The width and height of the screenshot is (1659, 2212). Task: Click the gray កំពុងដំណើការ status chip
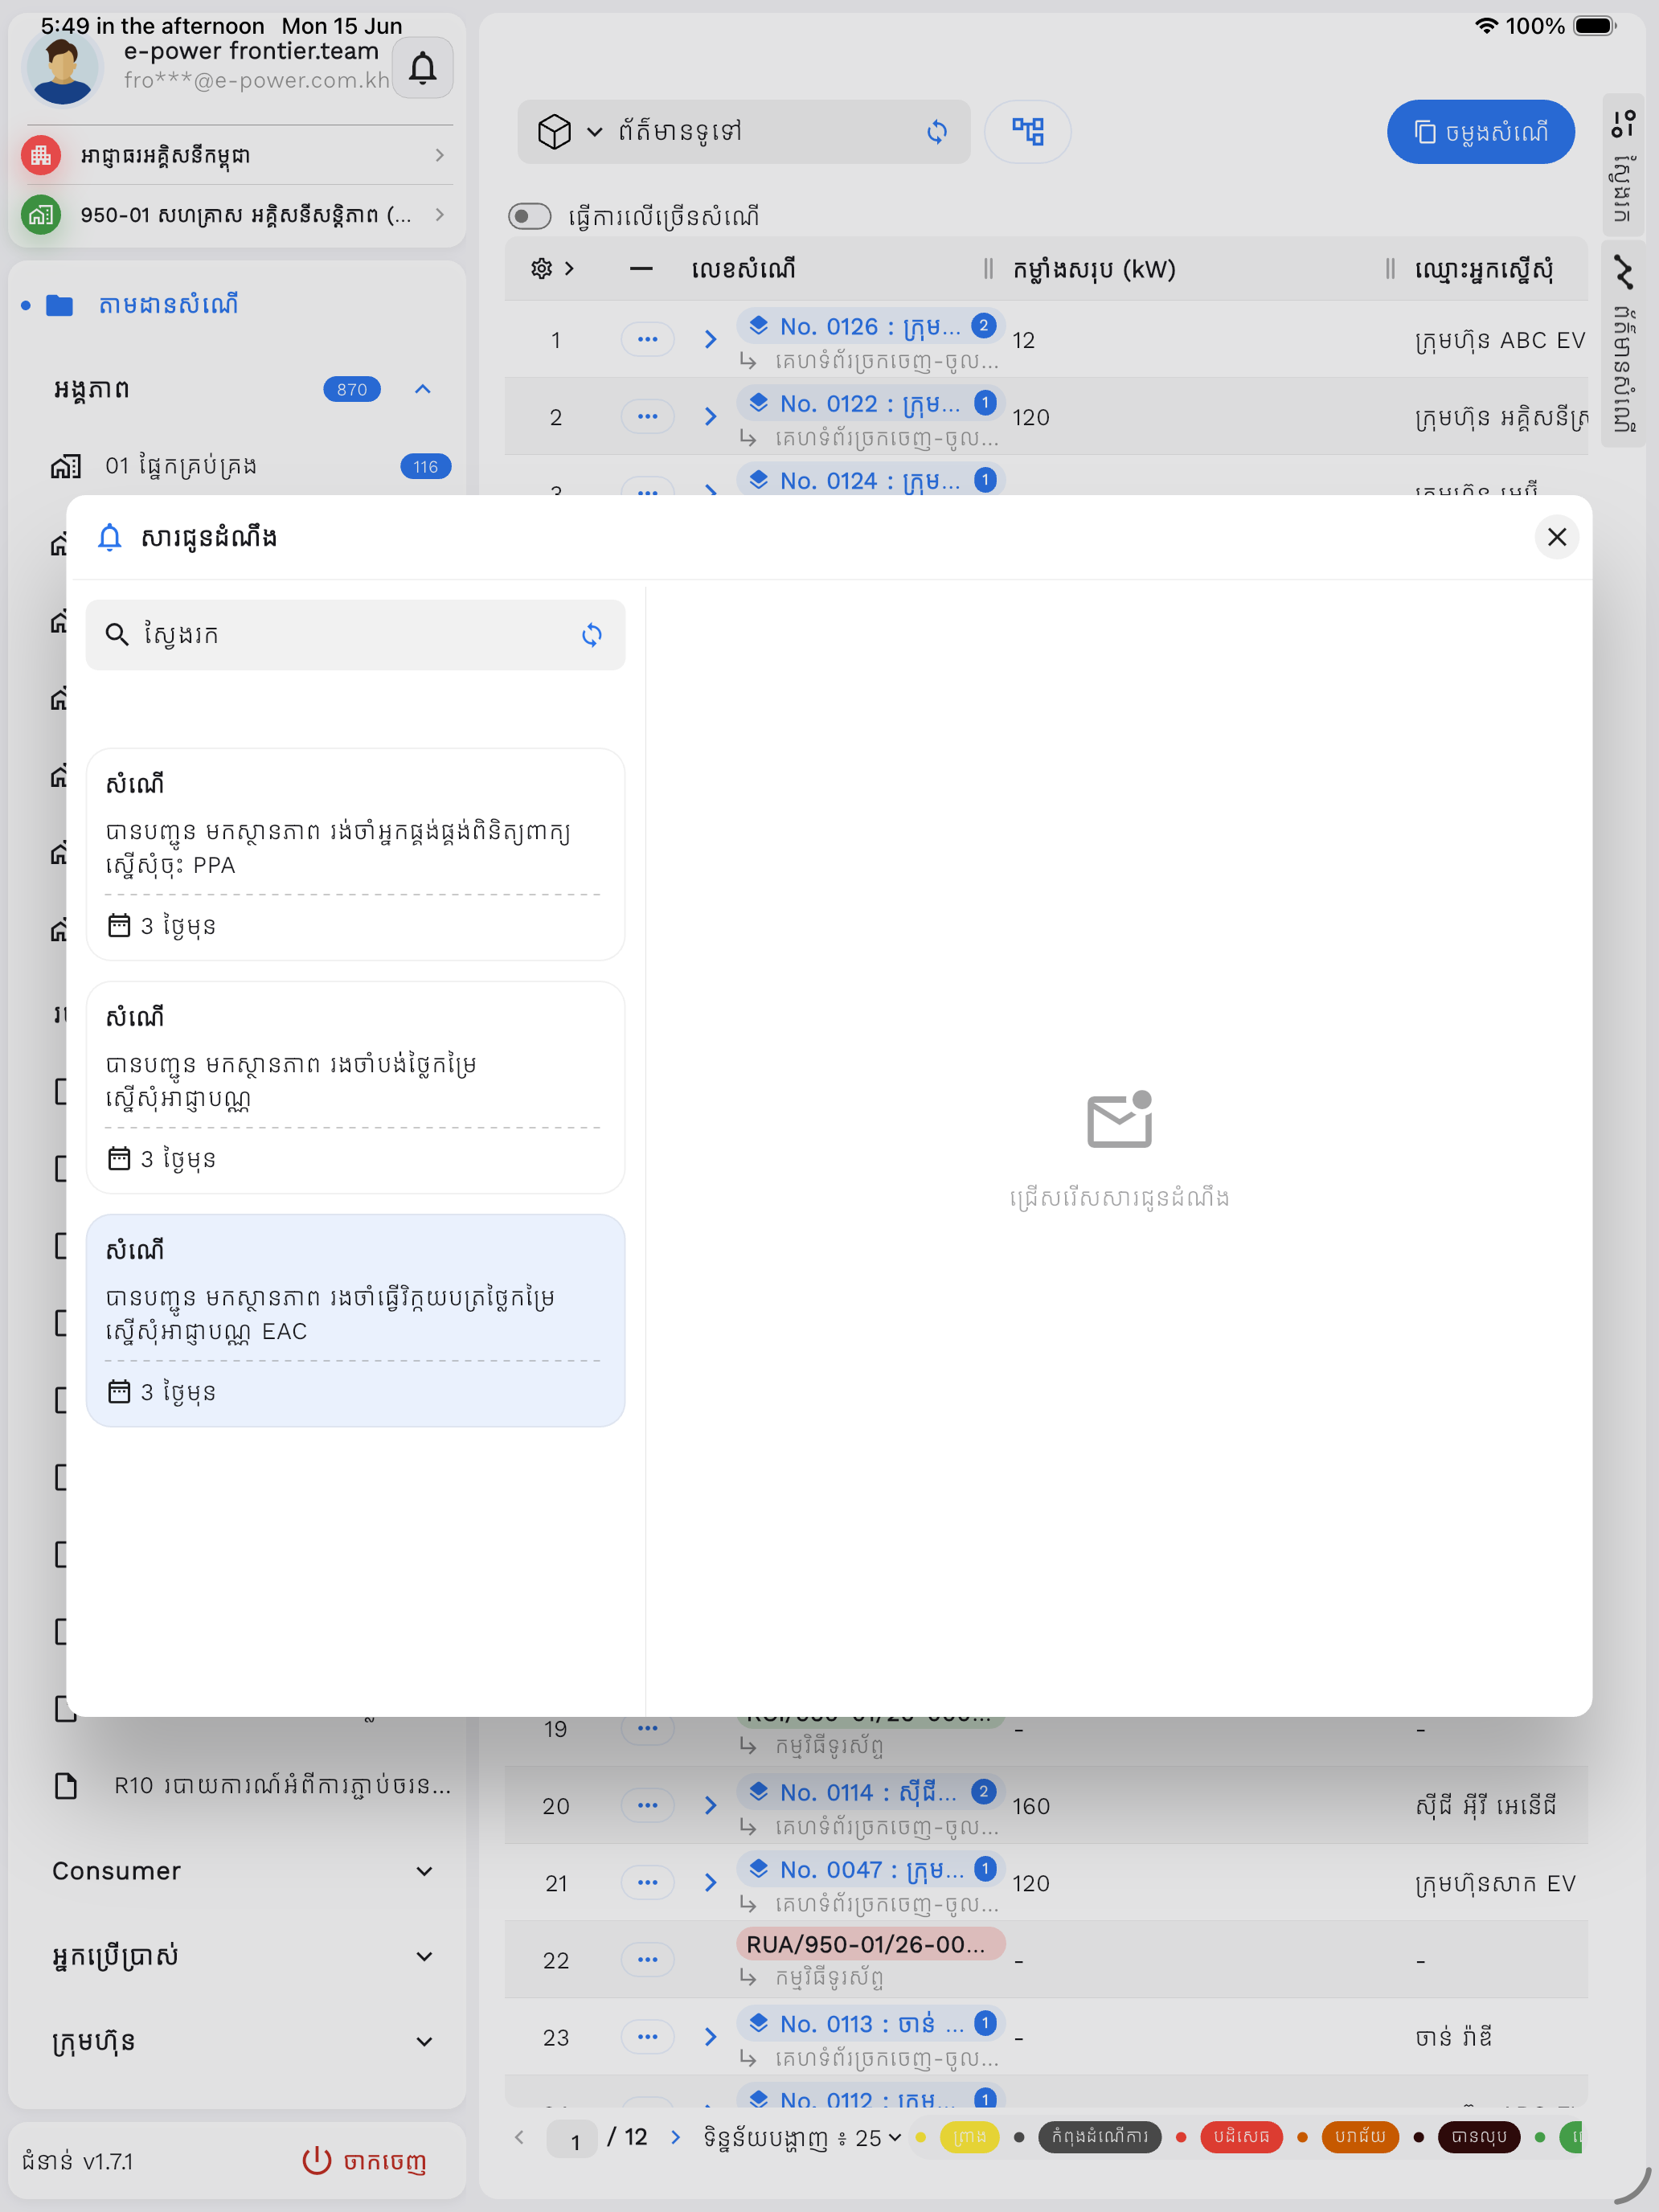coord(1099,2137)
